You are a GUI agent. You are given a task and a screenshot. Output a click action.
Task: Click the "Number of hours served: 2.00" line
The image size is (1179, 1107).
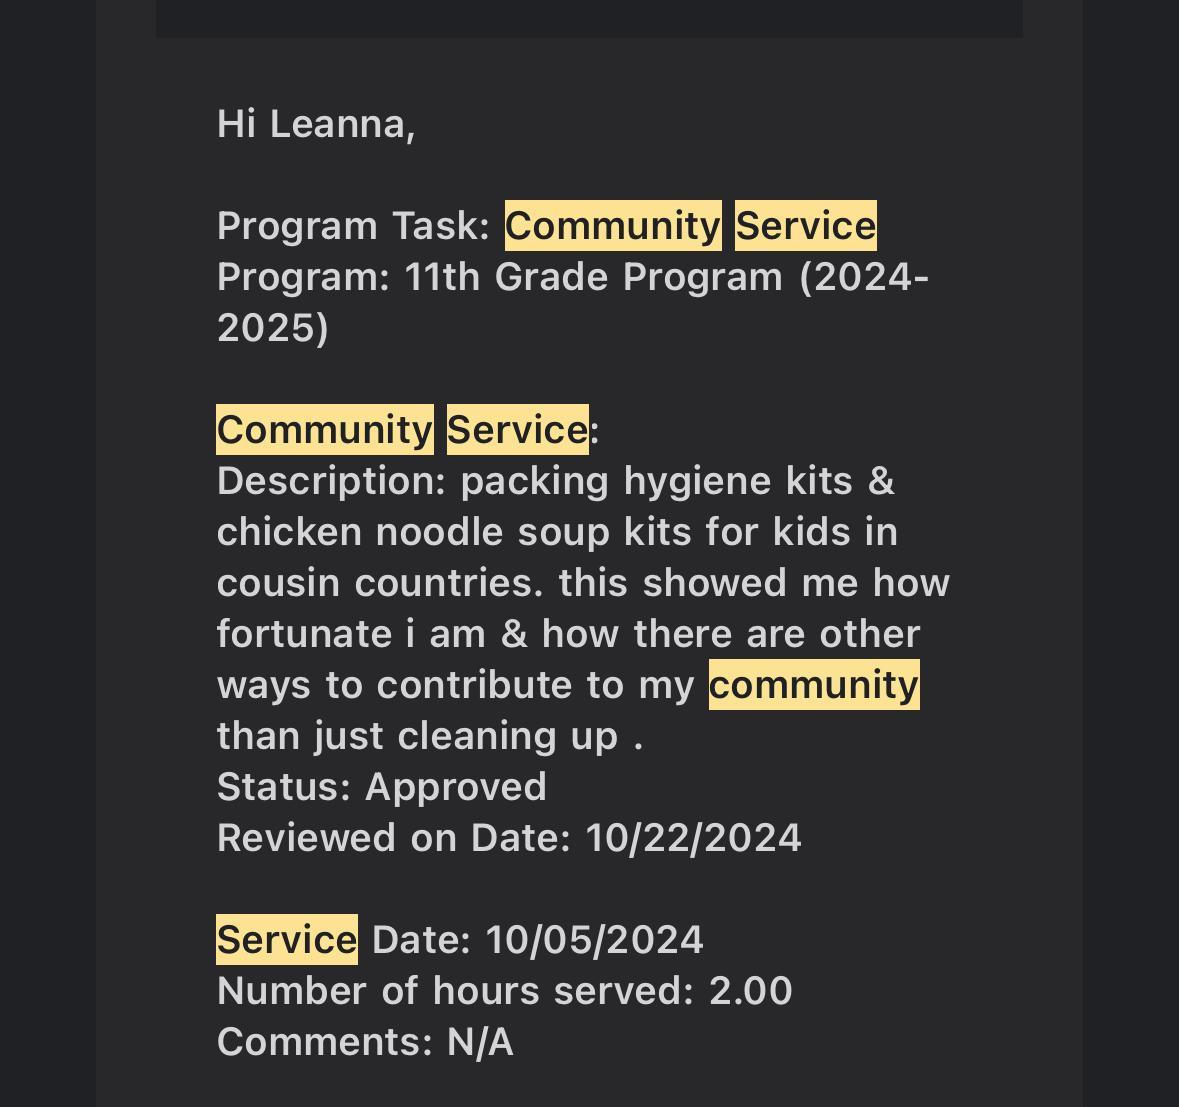504,991
